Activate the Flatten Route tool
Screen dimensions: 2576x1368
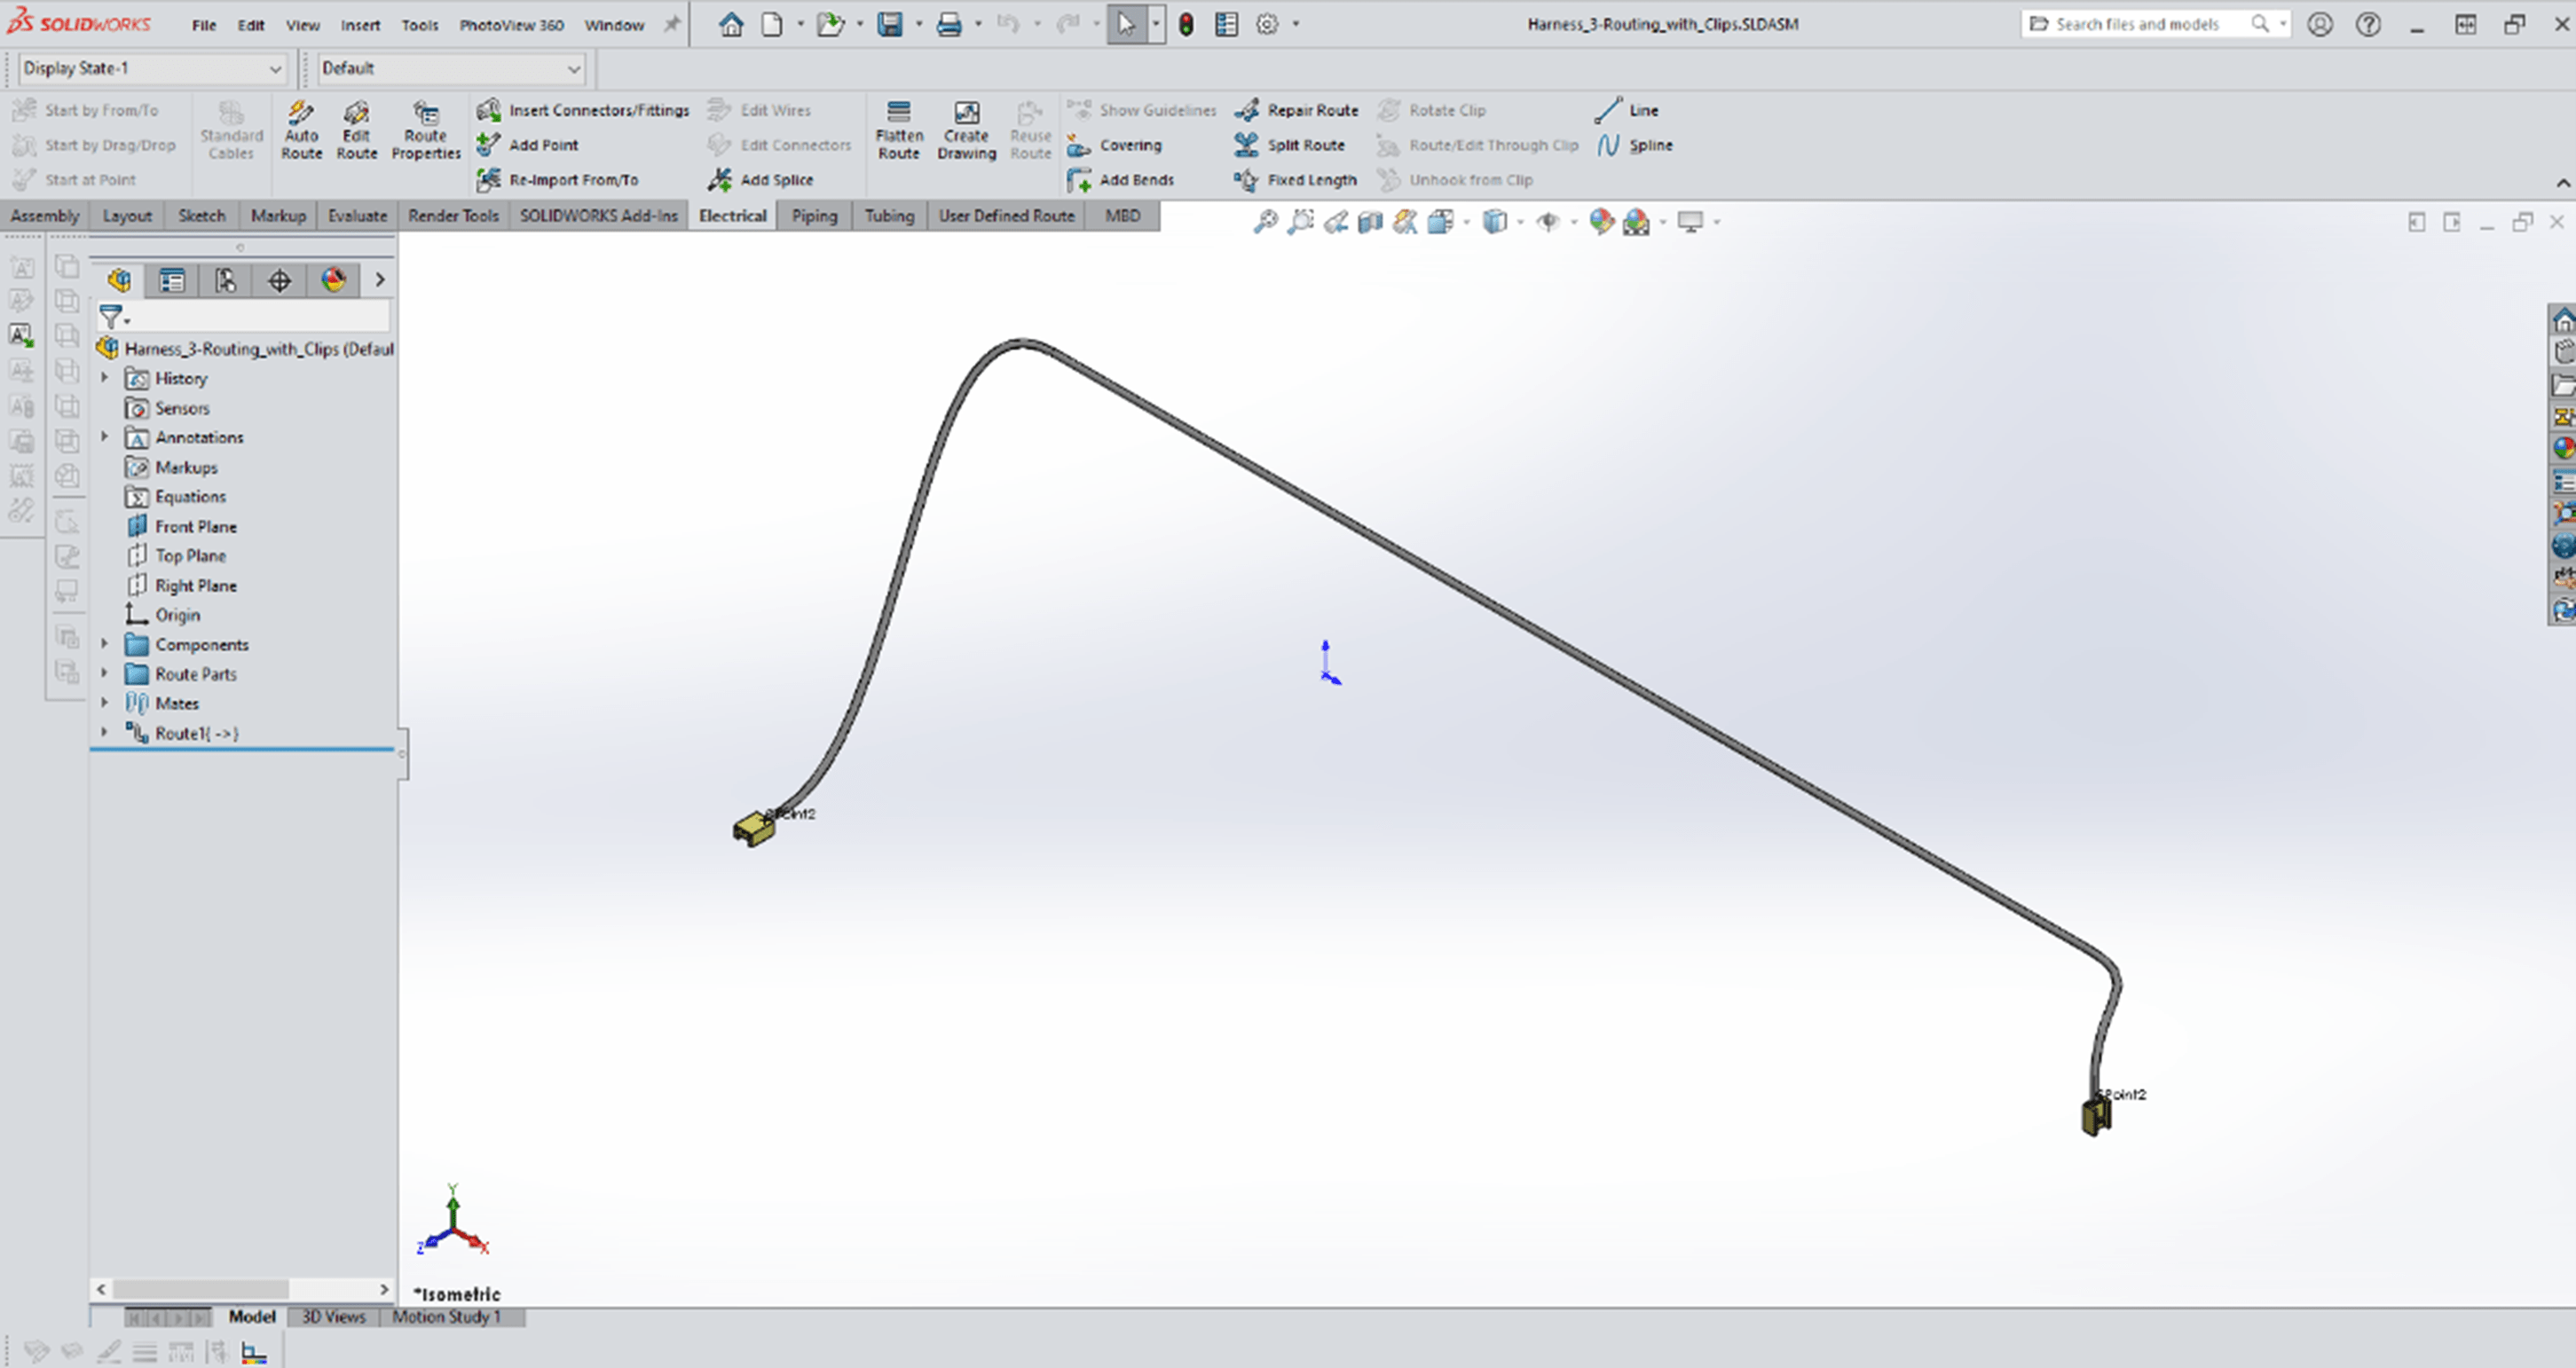[898, 130]
